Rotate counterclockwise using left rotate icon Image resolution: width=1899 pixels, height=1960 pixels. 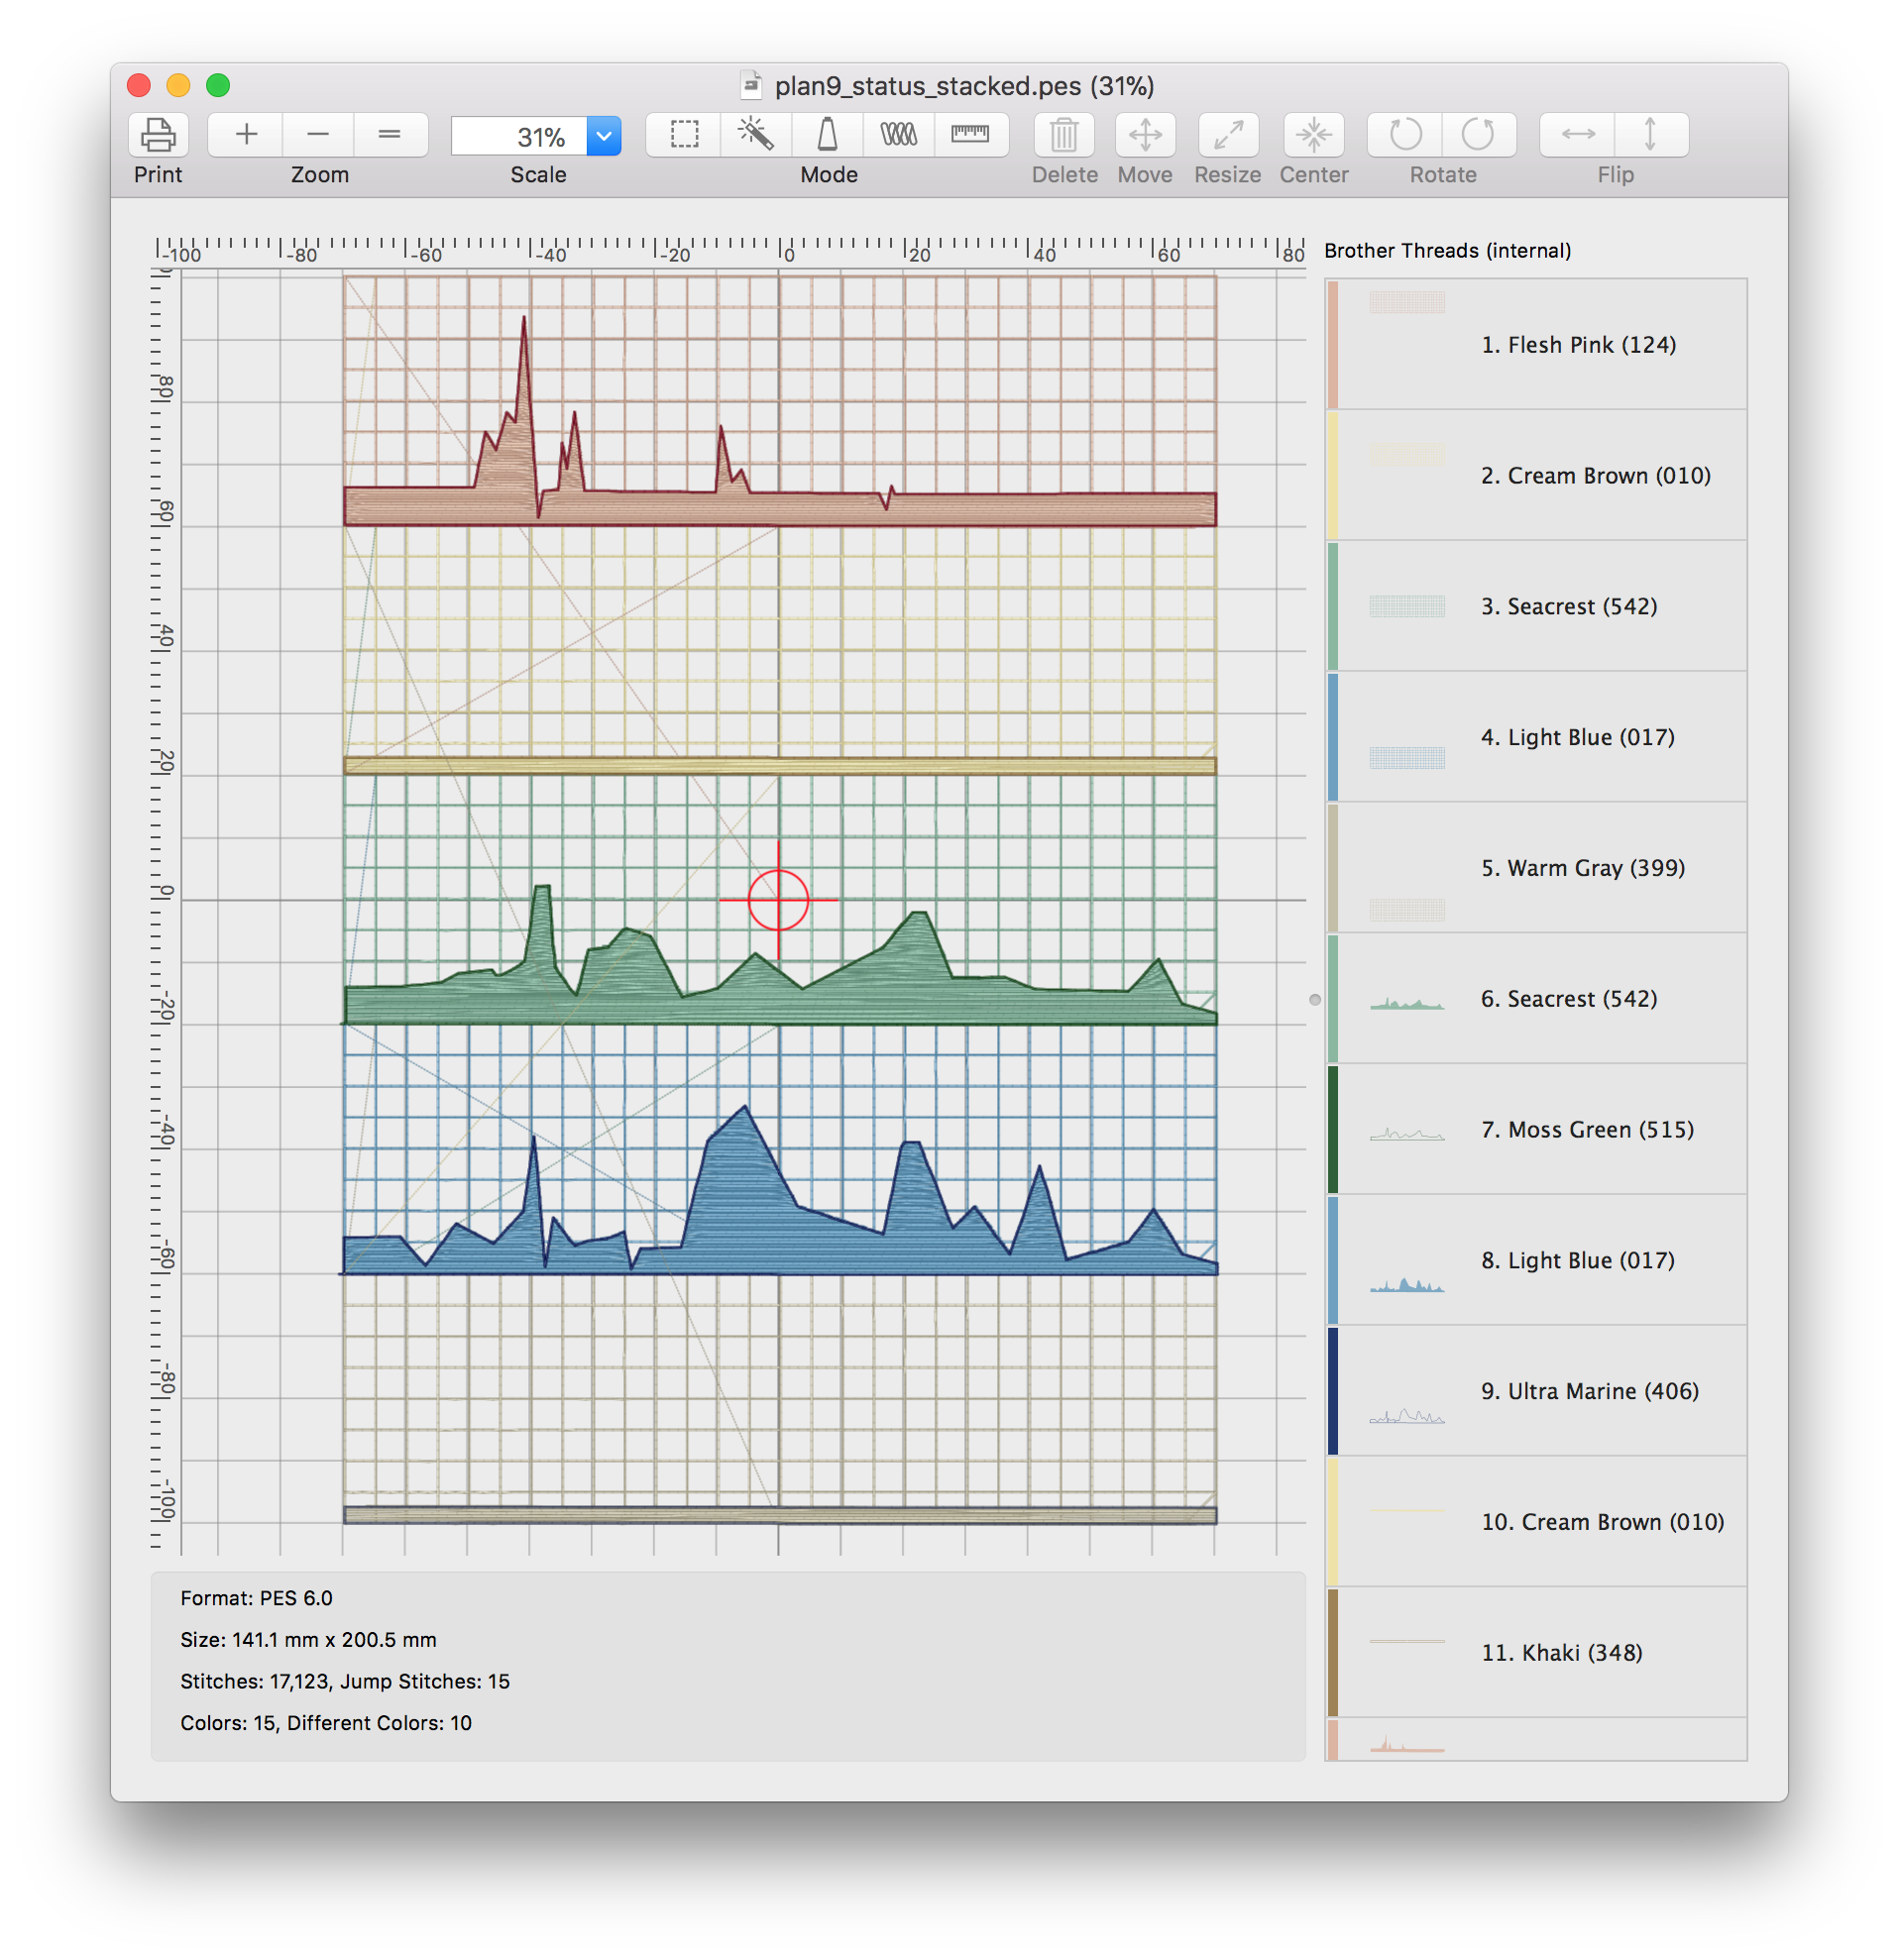tap(1406, 135)
